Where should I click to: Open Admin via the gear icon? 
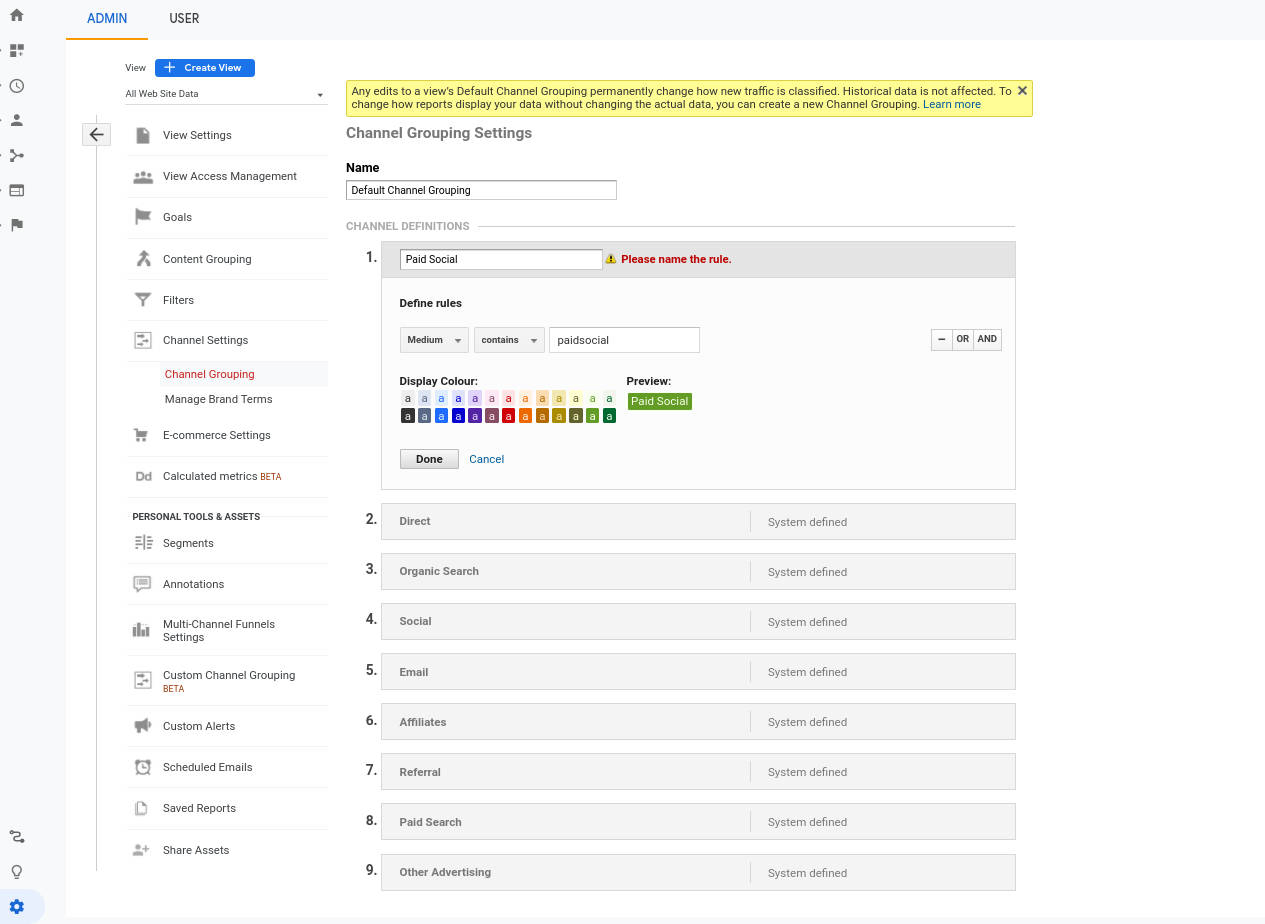coord(17,906)
